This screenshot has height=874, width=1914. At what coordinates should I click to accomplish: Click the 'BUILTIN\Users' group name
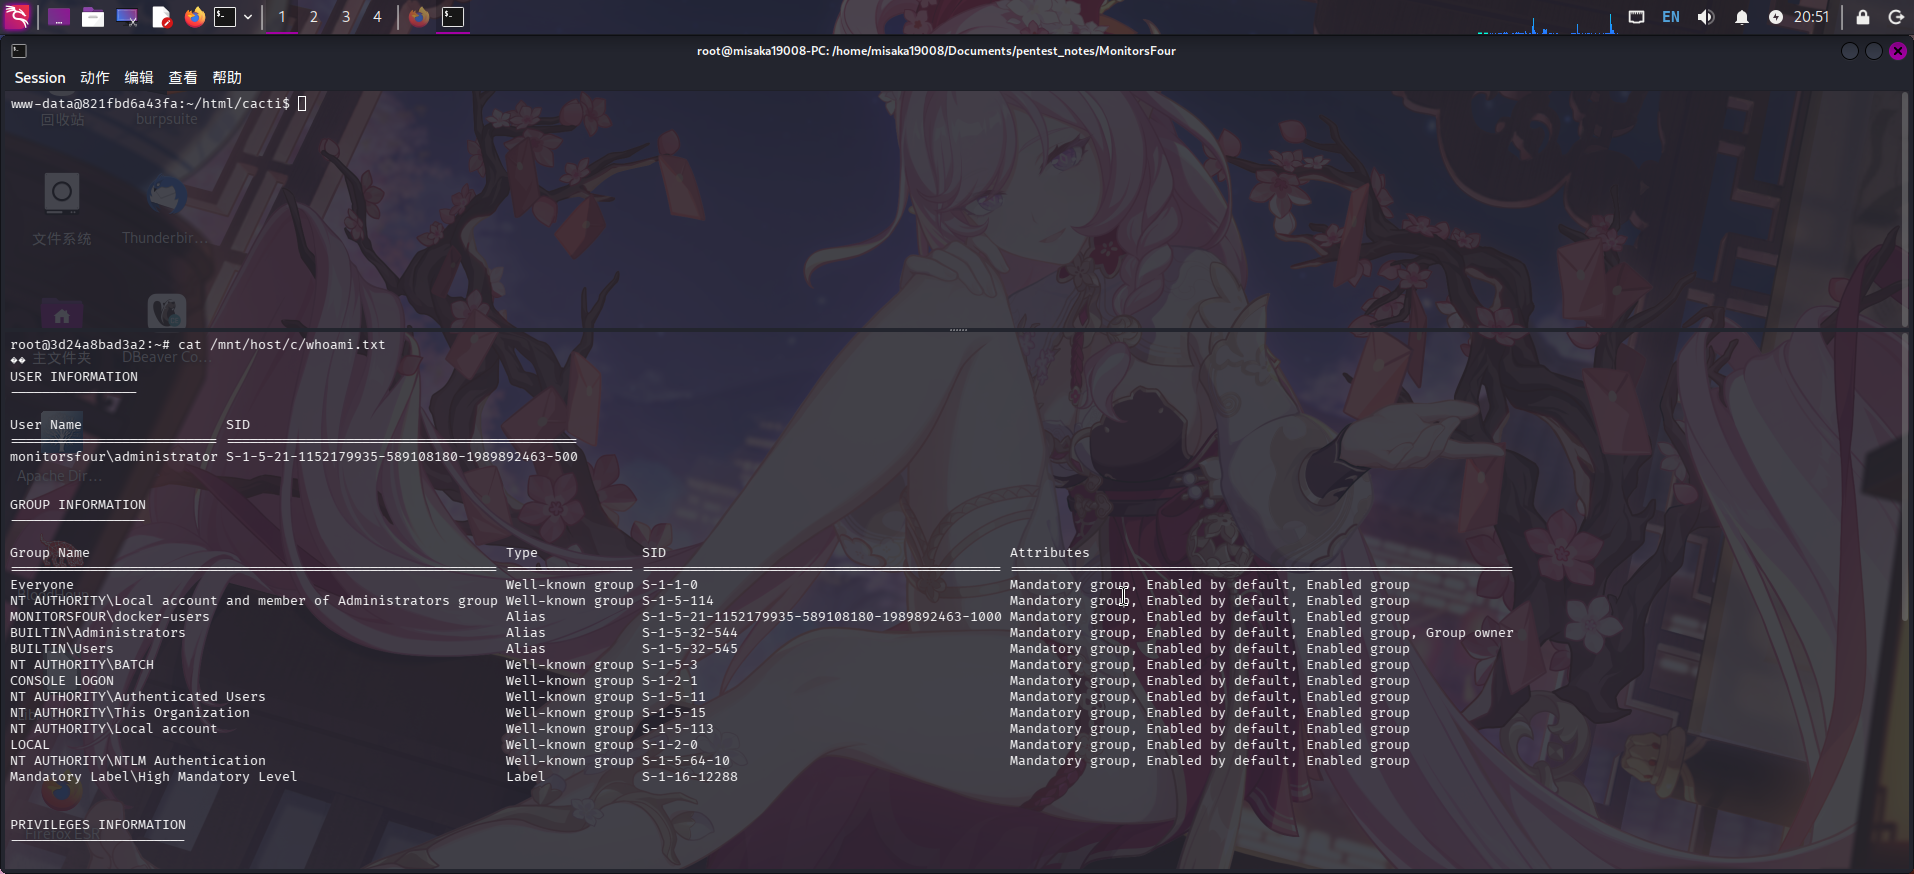tap(62, 649)
